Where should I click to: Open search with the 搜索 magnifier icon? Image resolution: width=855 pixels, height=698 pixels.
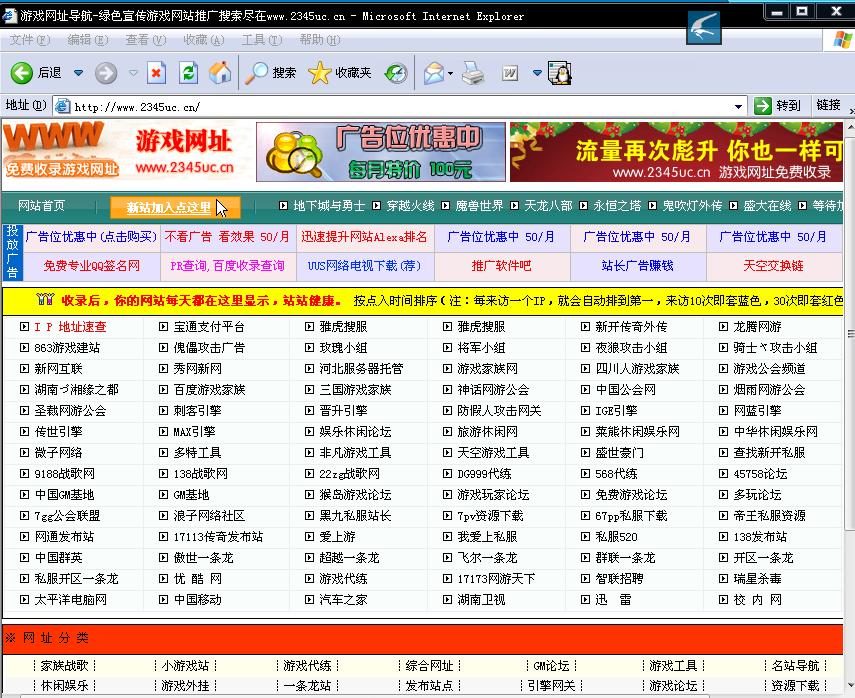(256, 72)
